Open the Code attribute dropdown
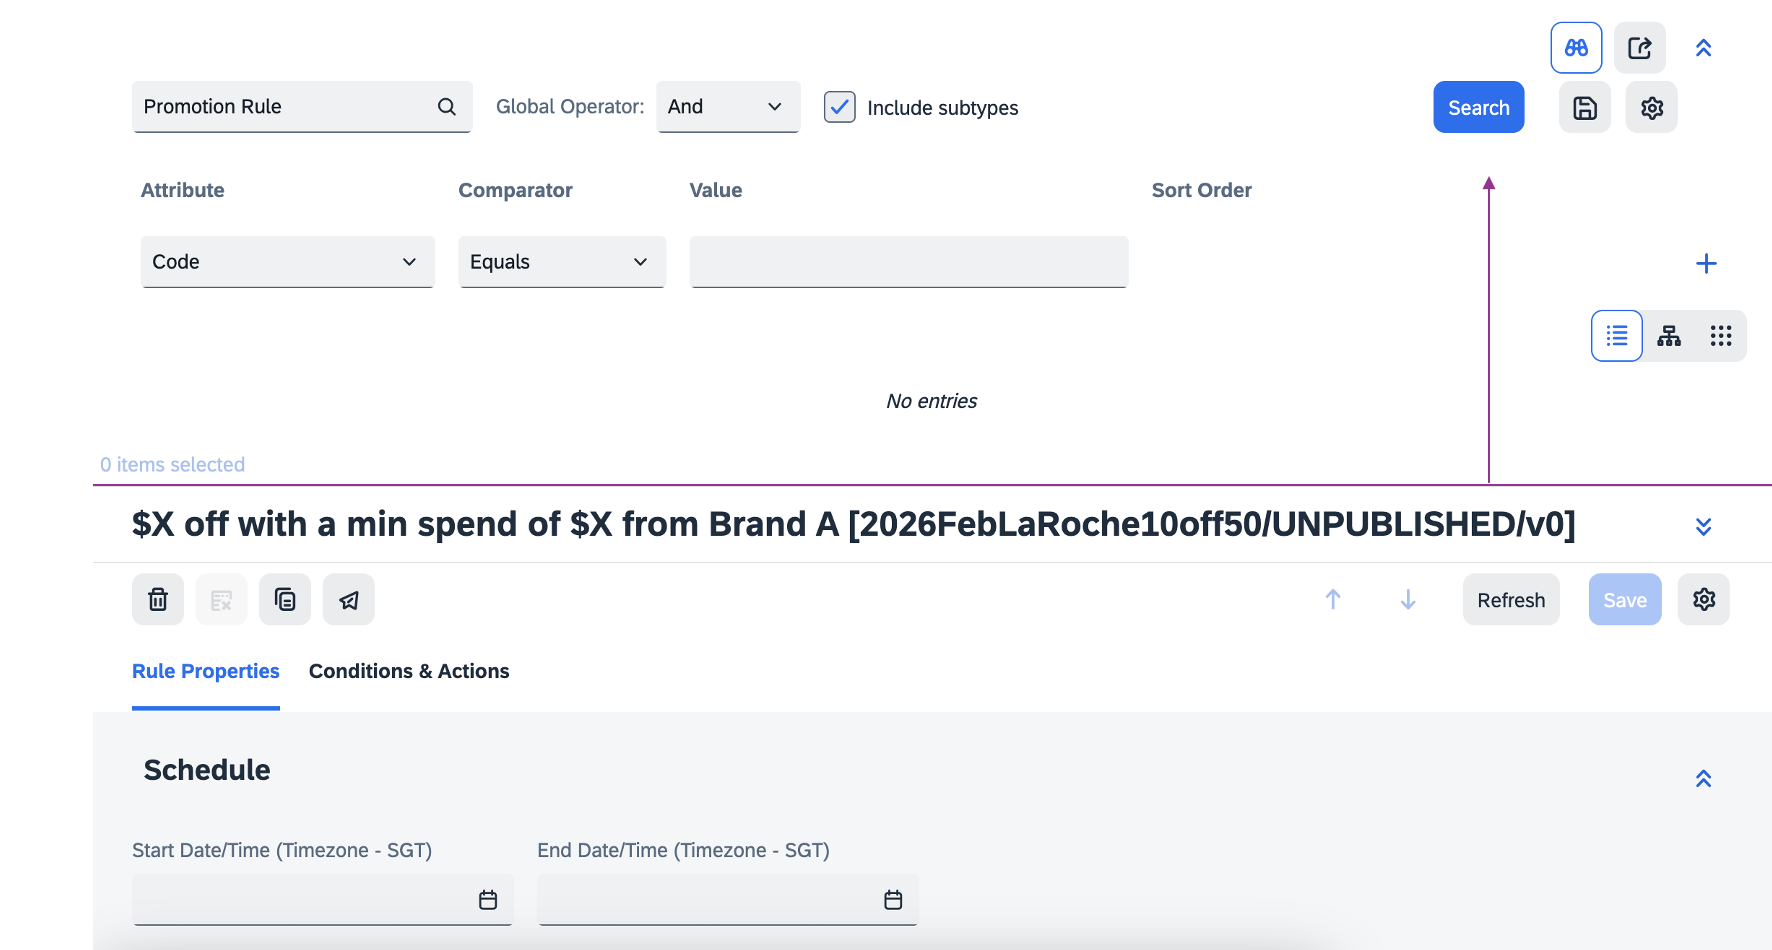 pos(287,262)
